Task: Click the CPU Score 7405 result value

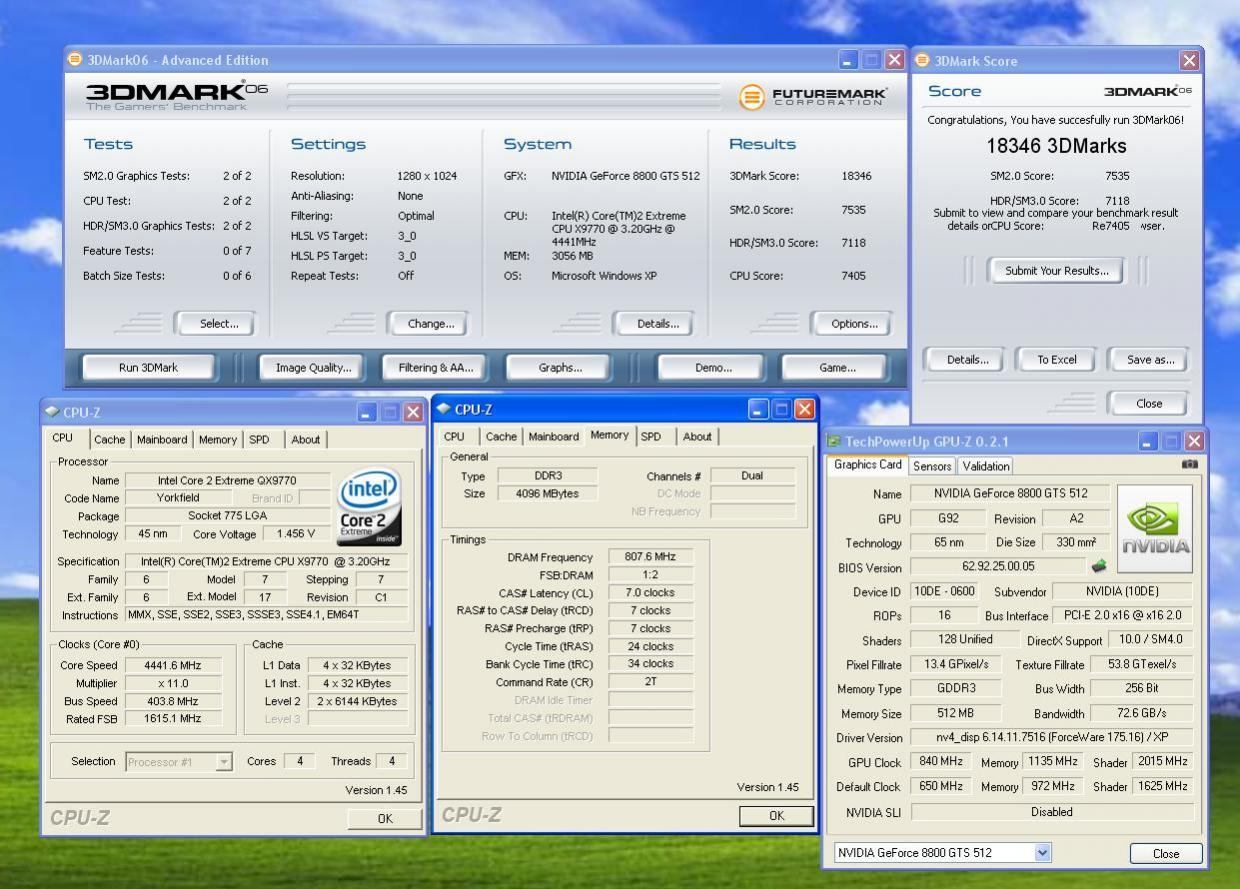Action: pos(854,276)
